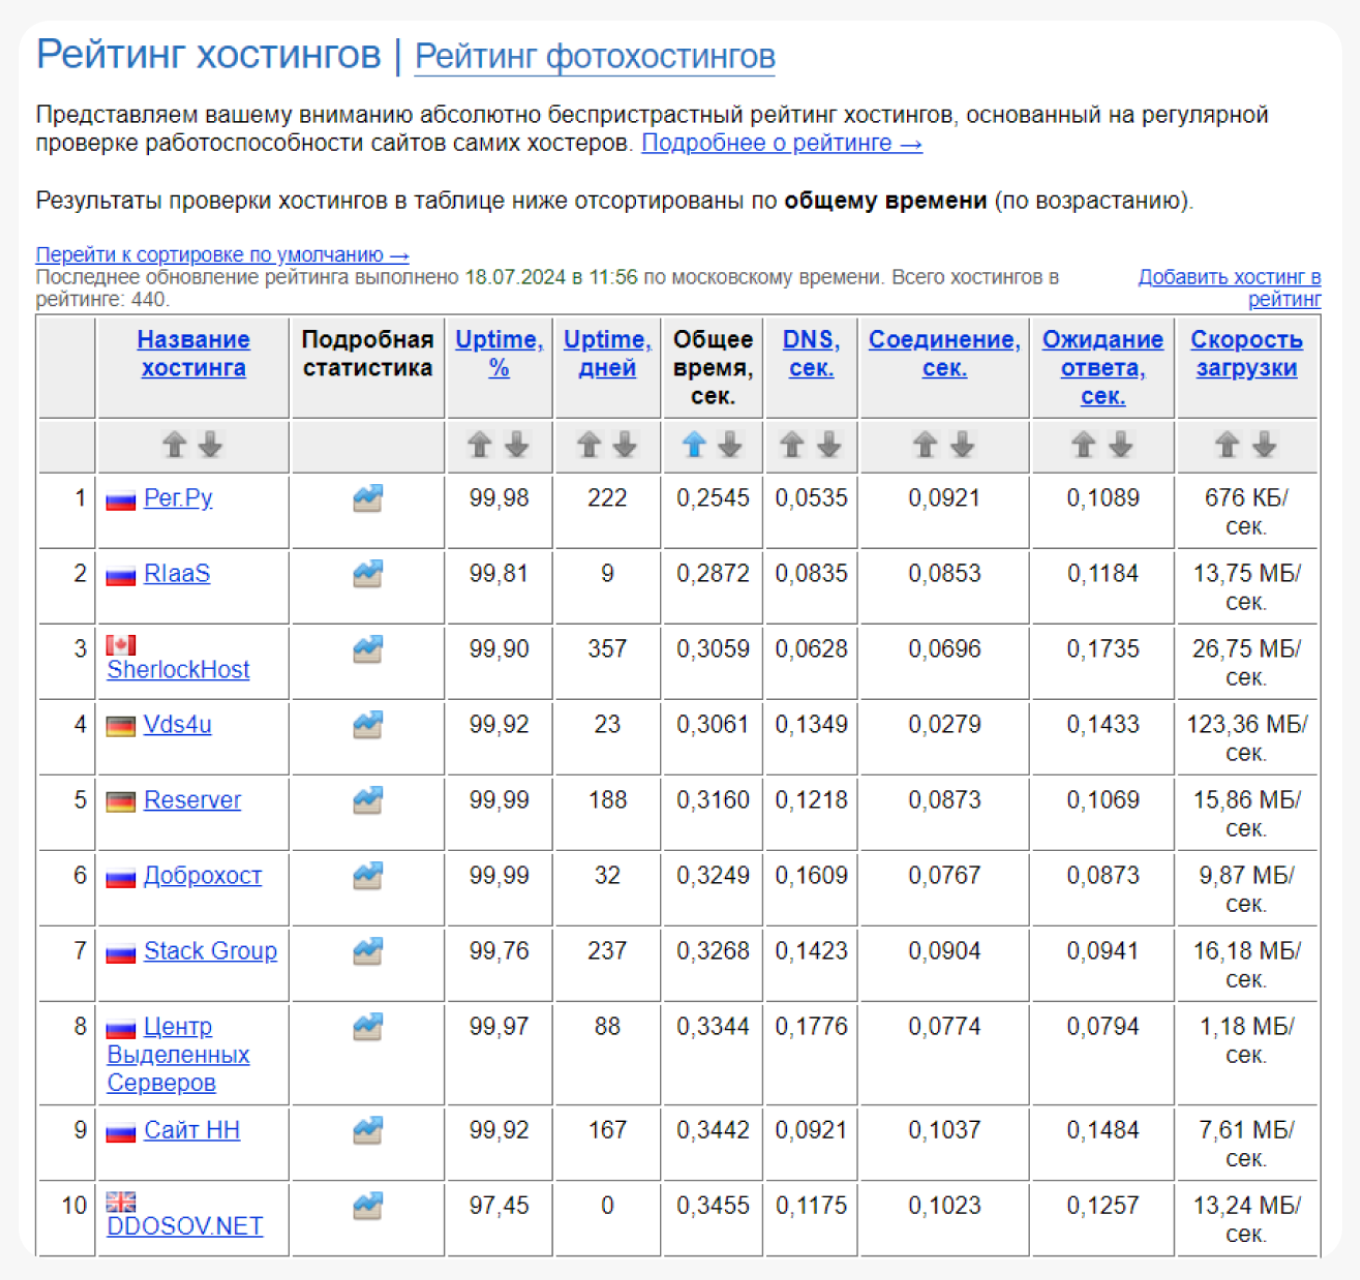Click Подробнее о рейтинге link

click(781, 143)
